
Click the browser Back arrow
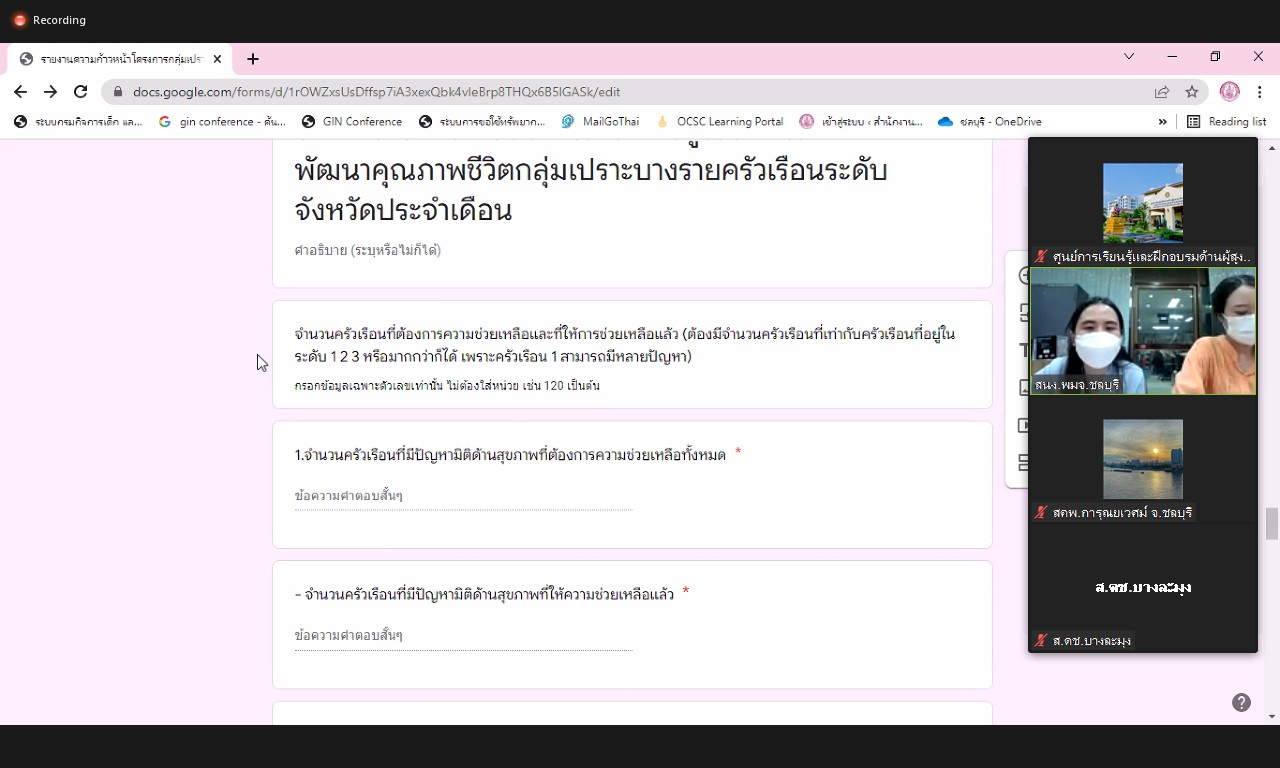(20, 92)
